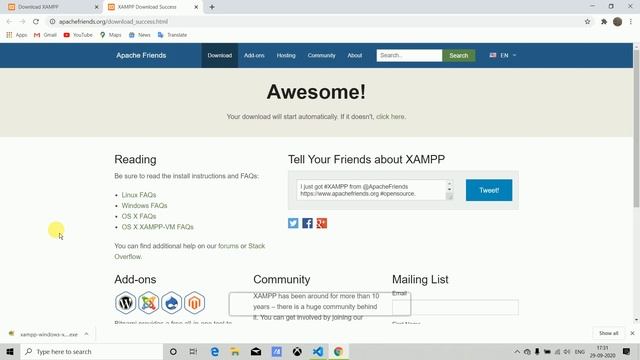Open Gmail bookmark
Screen dimensions: 640x360
(45, 35)
